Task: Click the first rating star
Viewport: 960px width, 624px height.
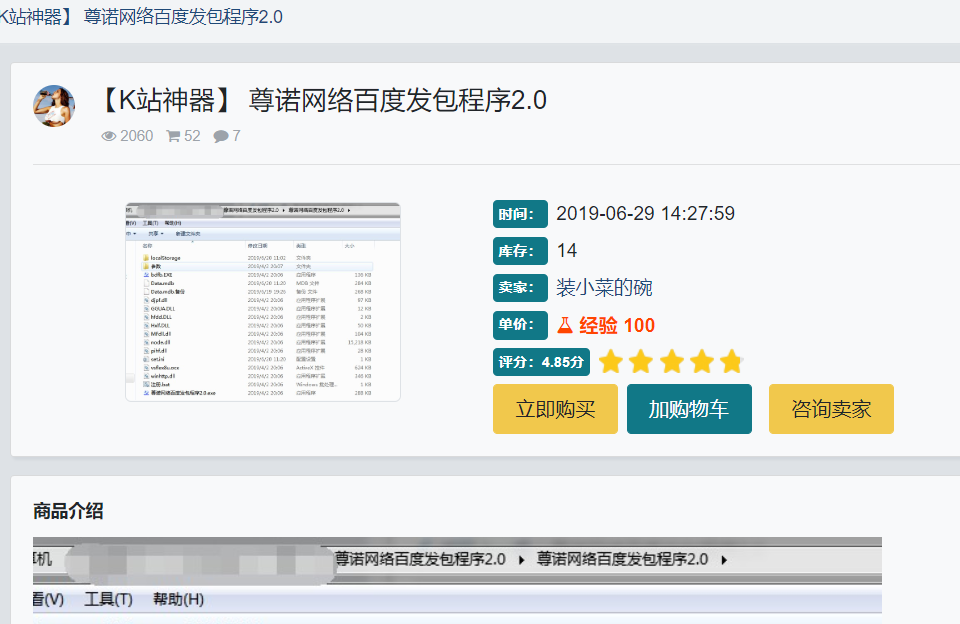Action: (611, 362)
